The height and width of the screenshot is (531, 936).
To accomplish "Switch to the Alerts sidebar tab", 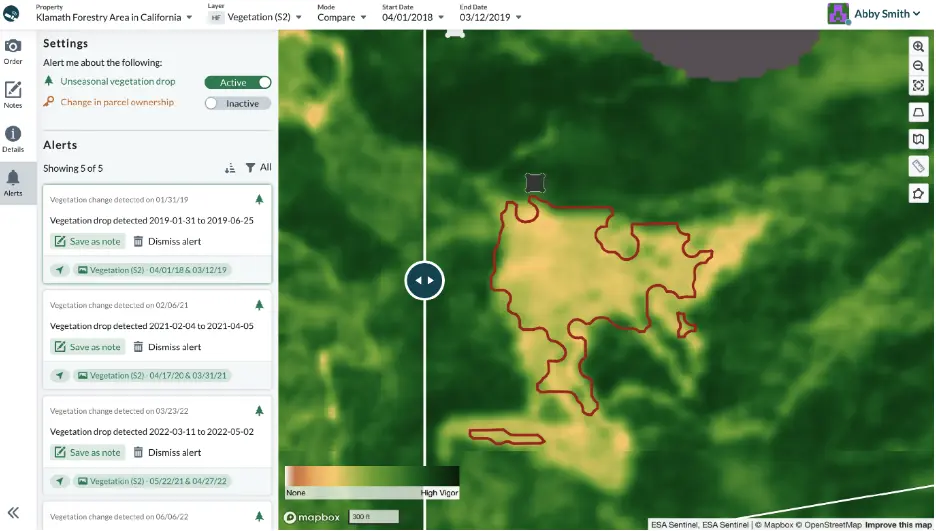I will coord(13,183).
